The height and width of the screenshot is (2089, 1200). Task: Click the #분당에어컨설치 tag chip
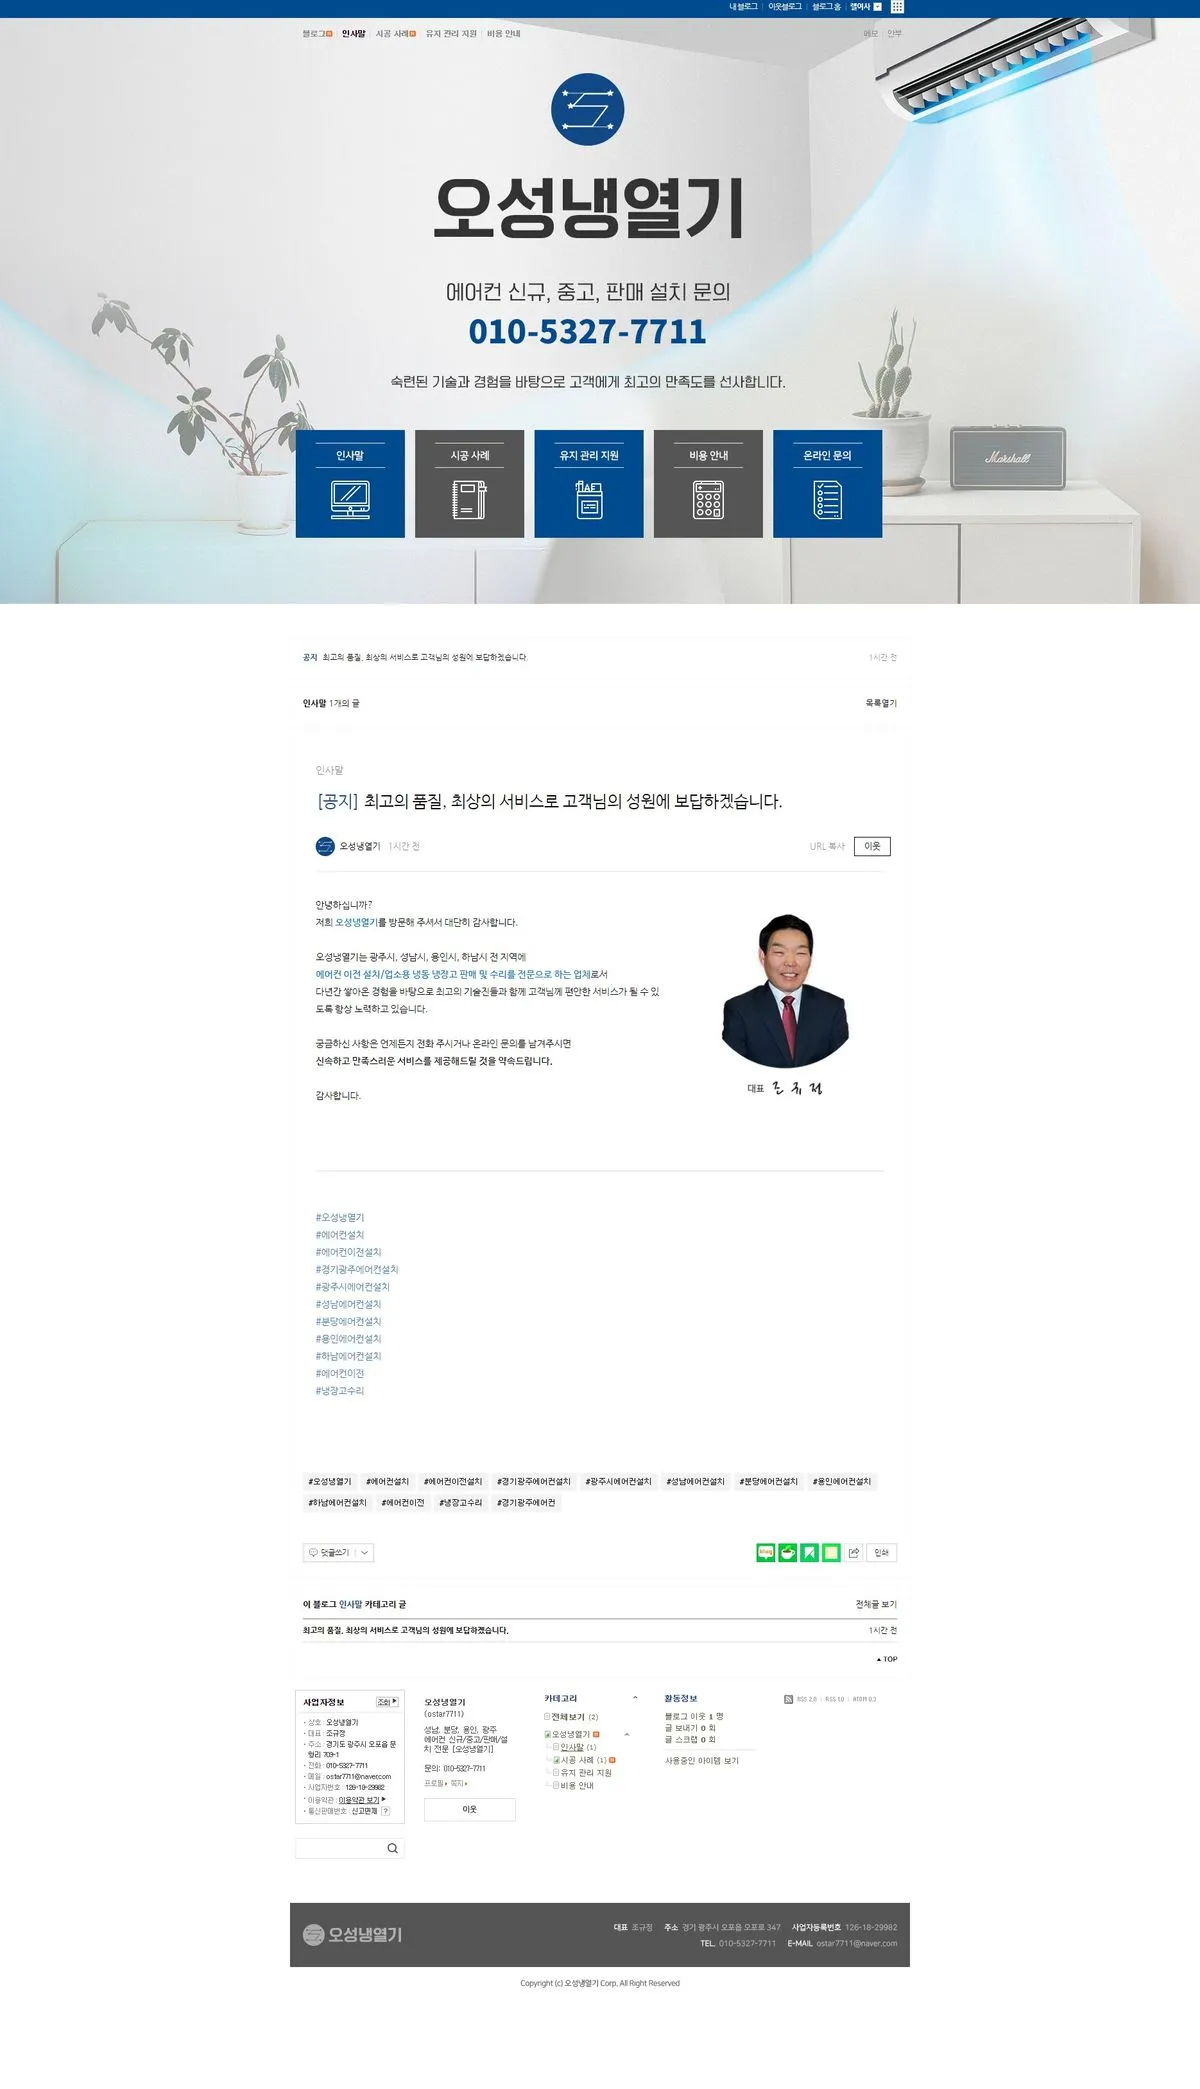coord(768,1481)
